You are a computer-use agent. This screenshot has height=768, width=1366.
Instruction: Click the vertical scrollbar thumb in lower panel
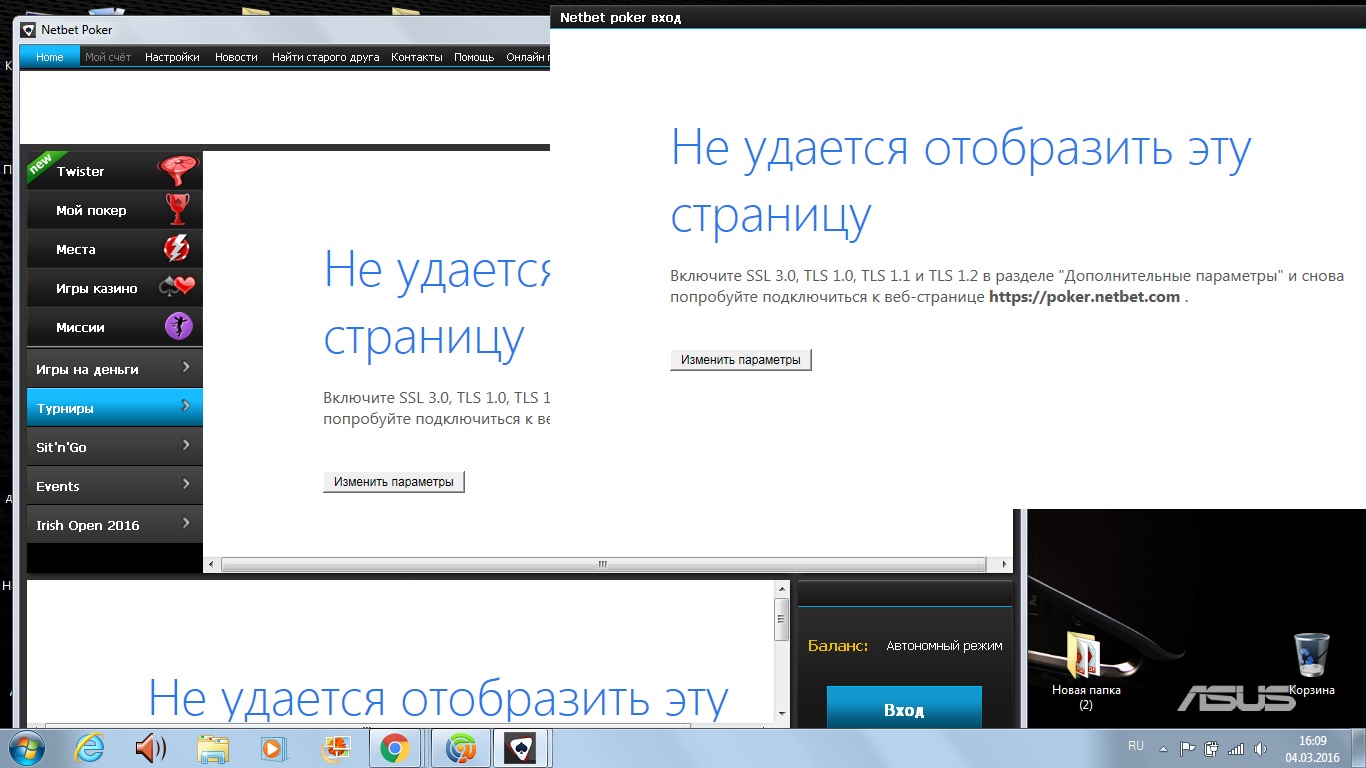782,620
